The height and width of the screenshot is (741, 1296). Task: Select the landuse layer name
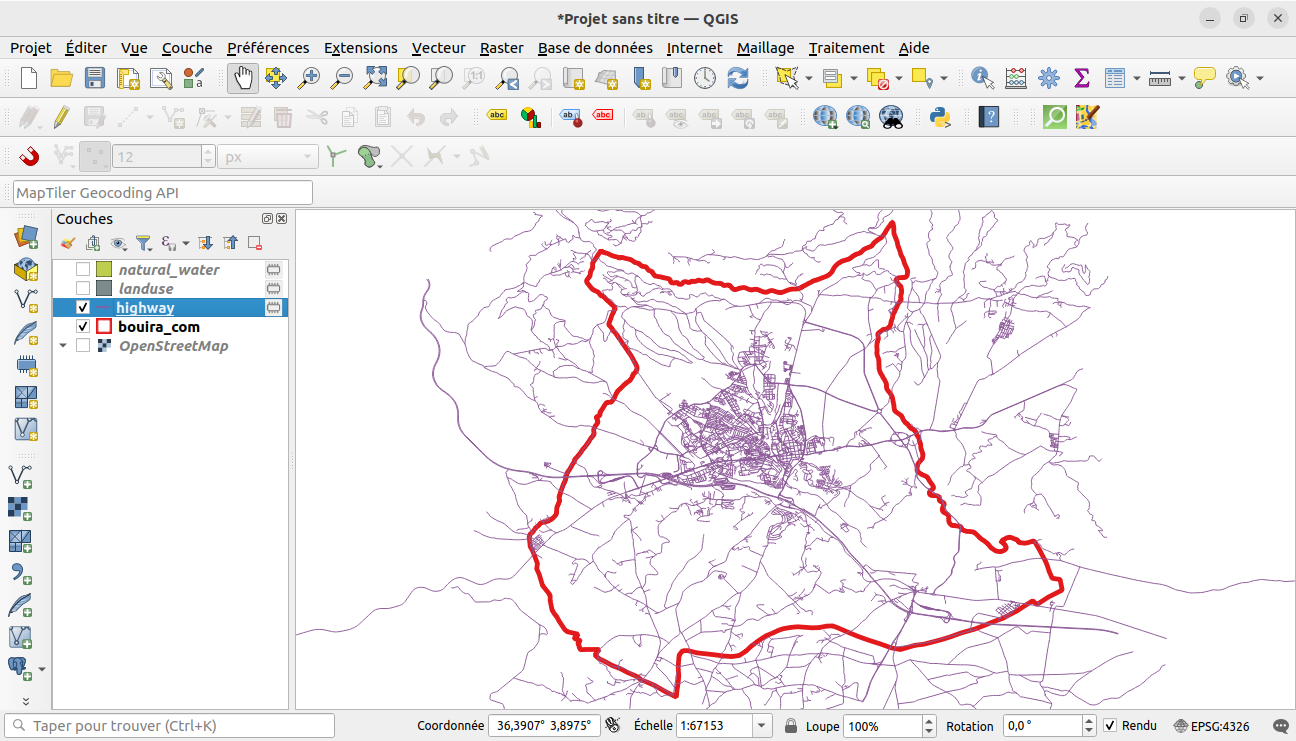pyautogui.click(x=146, y=289)
